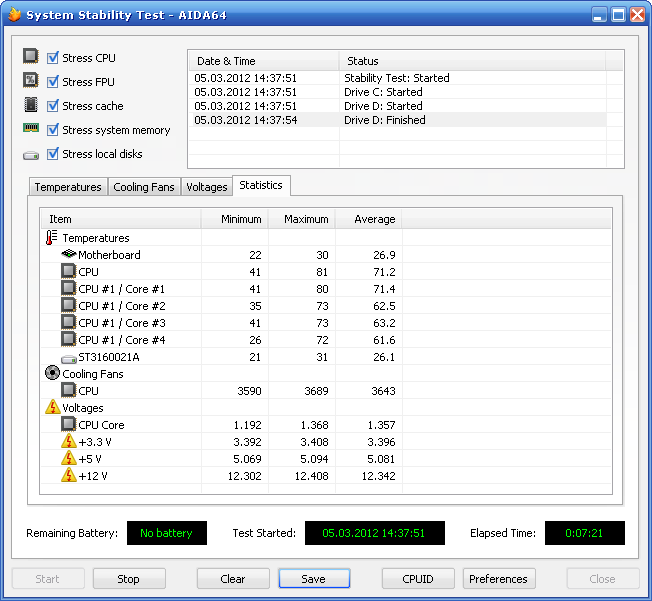This screenshot has height=601, width=652.
Task: Switch to the Temperatures tab
Action: tap(68, 187)
